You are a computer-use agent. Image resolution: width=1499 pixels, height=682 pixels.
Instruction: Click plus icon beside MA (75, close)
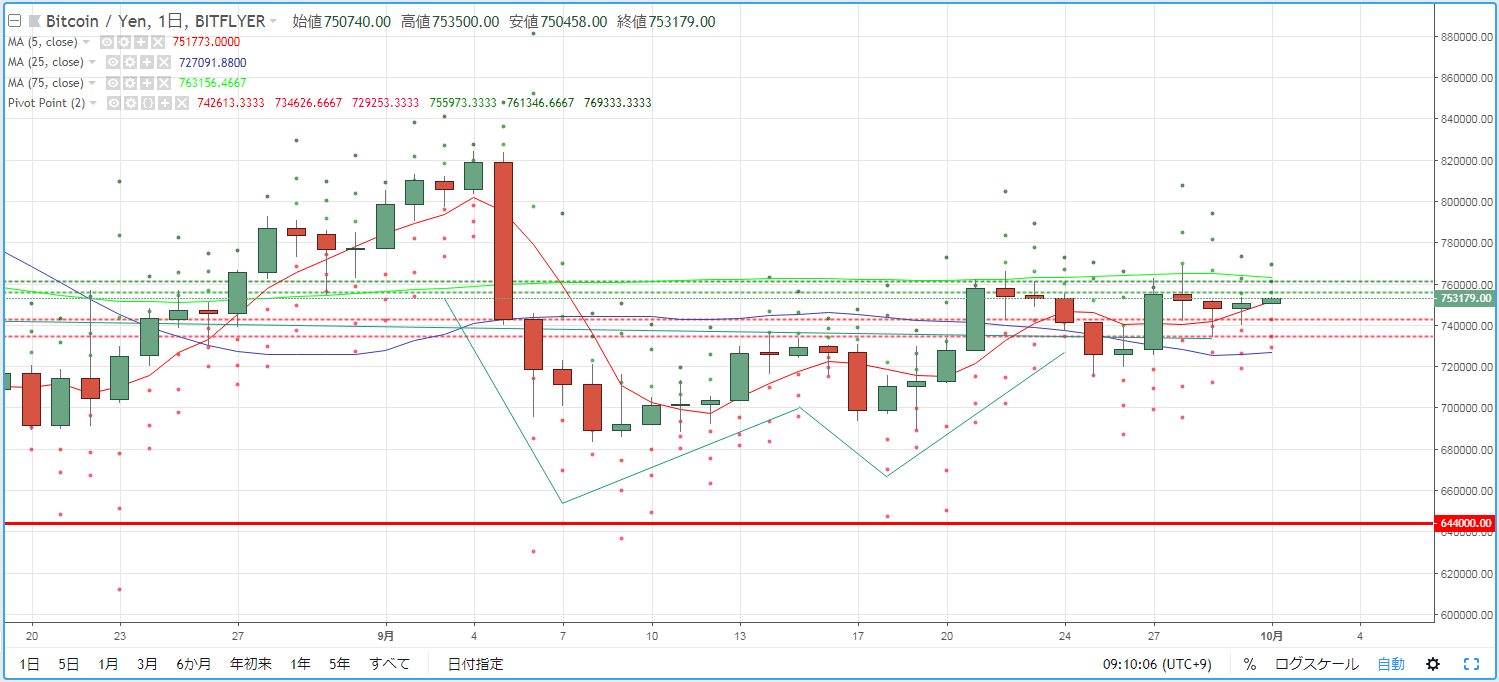(147, 83)
